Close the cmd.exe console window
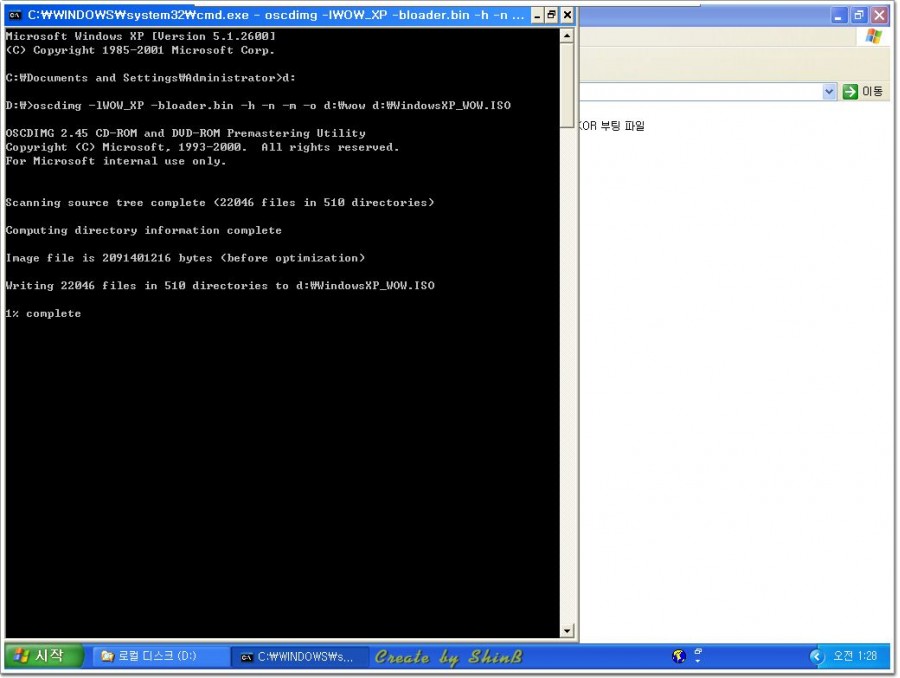The width and height of the screenshot is (900, 678). click(x=567, y=16)
